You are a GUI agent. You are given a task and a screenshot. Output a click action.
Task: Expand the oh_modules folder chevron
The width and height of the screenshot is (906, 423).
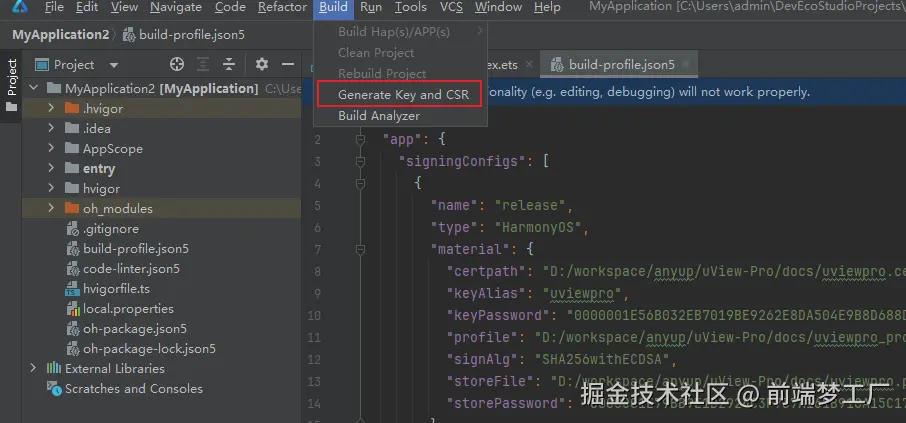pyautogui.click(x=51, y=208)
